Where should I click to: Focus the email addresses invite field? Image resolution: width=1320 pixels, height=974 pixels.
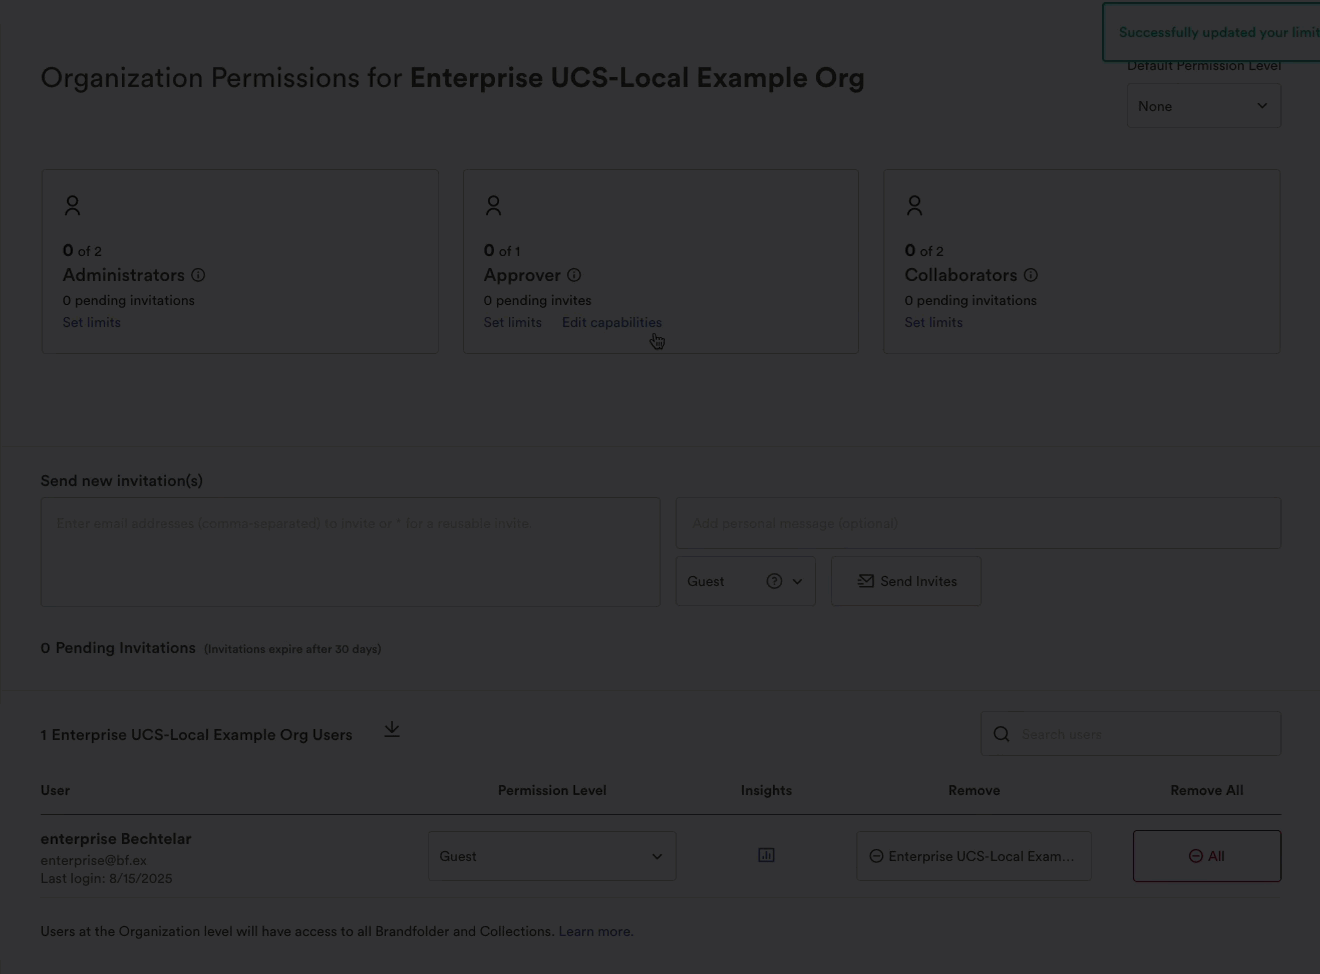[x=350, y=552]
